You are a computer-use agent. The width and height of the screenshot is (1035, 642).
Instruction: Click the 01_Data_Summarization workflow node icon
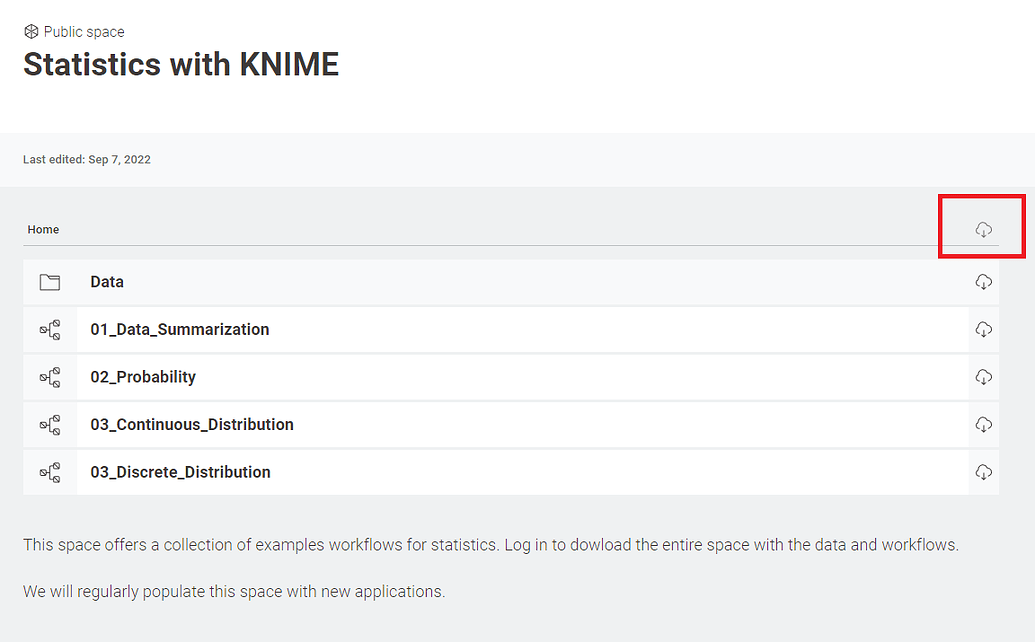[50, 329]
